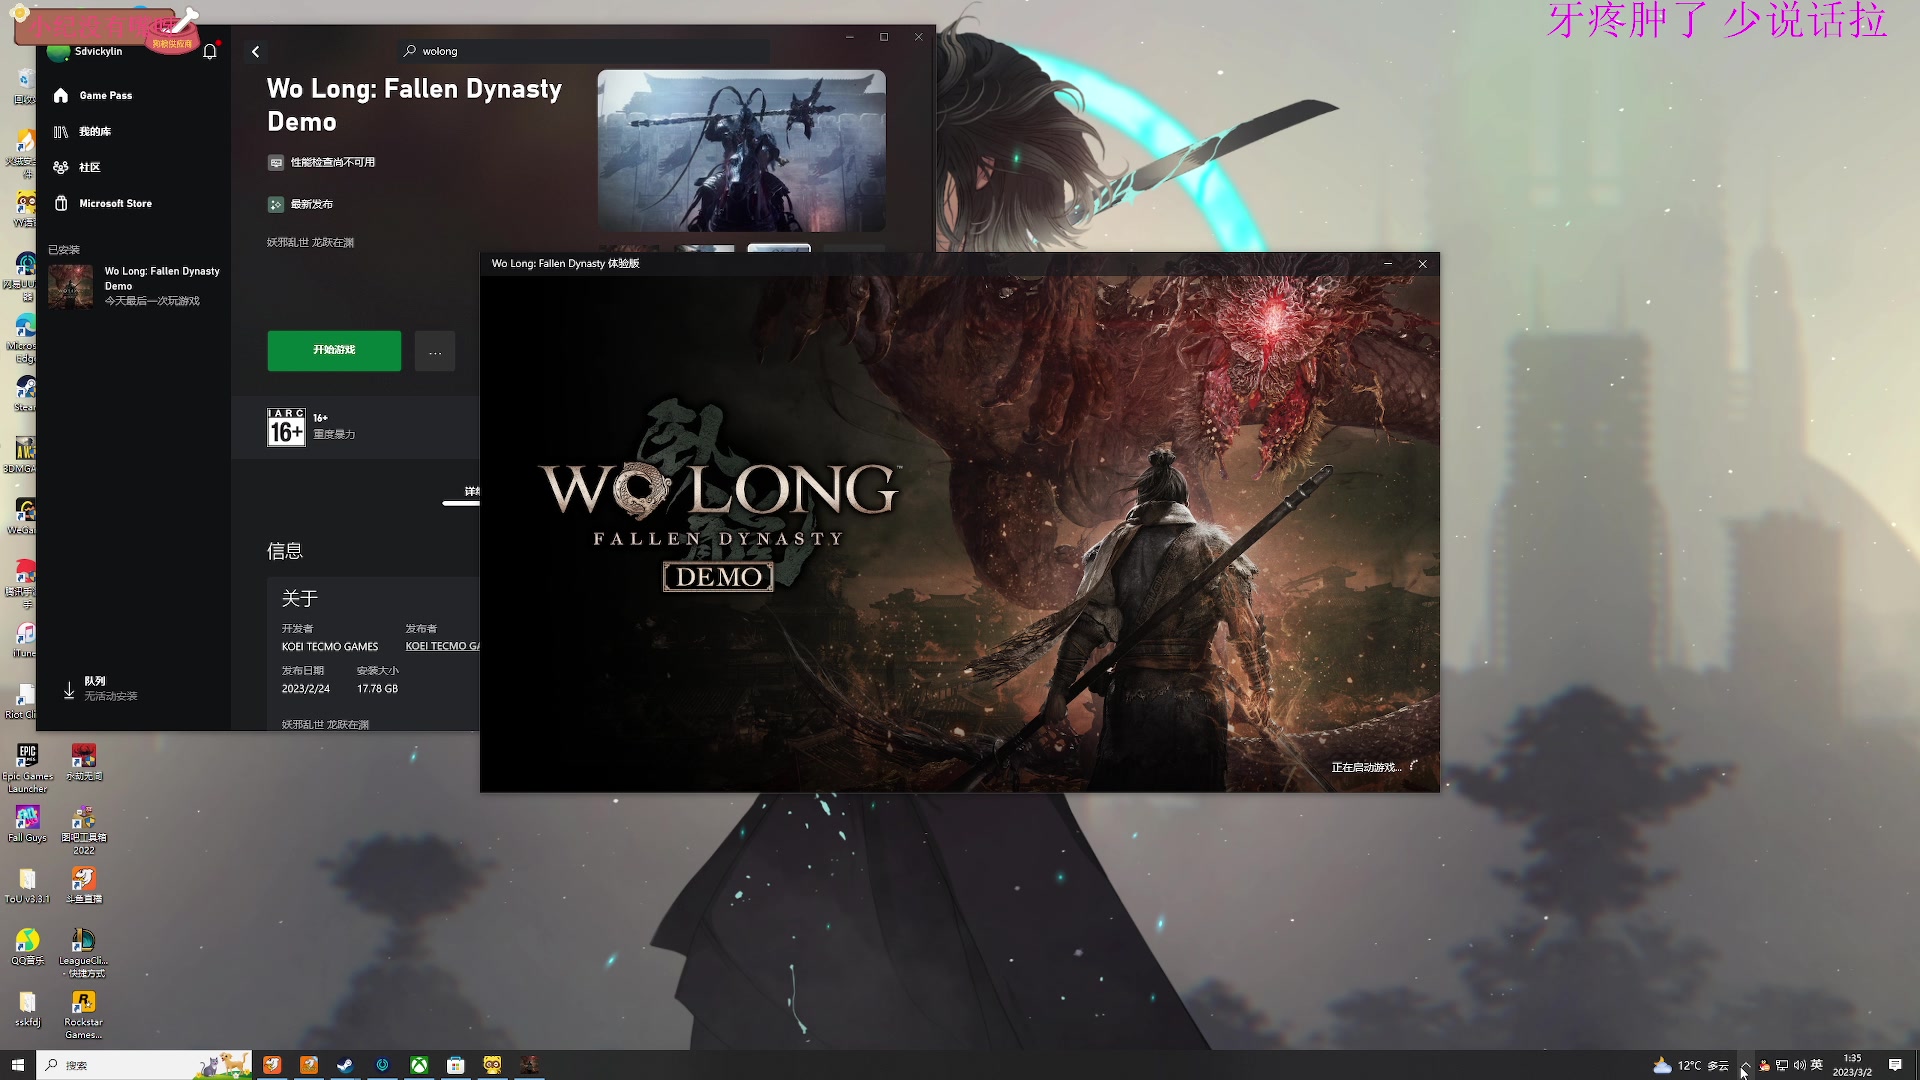Viewport: 1920px width, 1080px height.
Task: Click the notification bell icon
Action: tap(210, 52)
